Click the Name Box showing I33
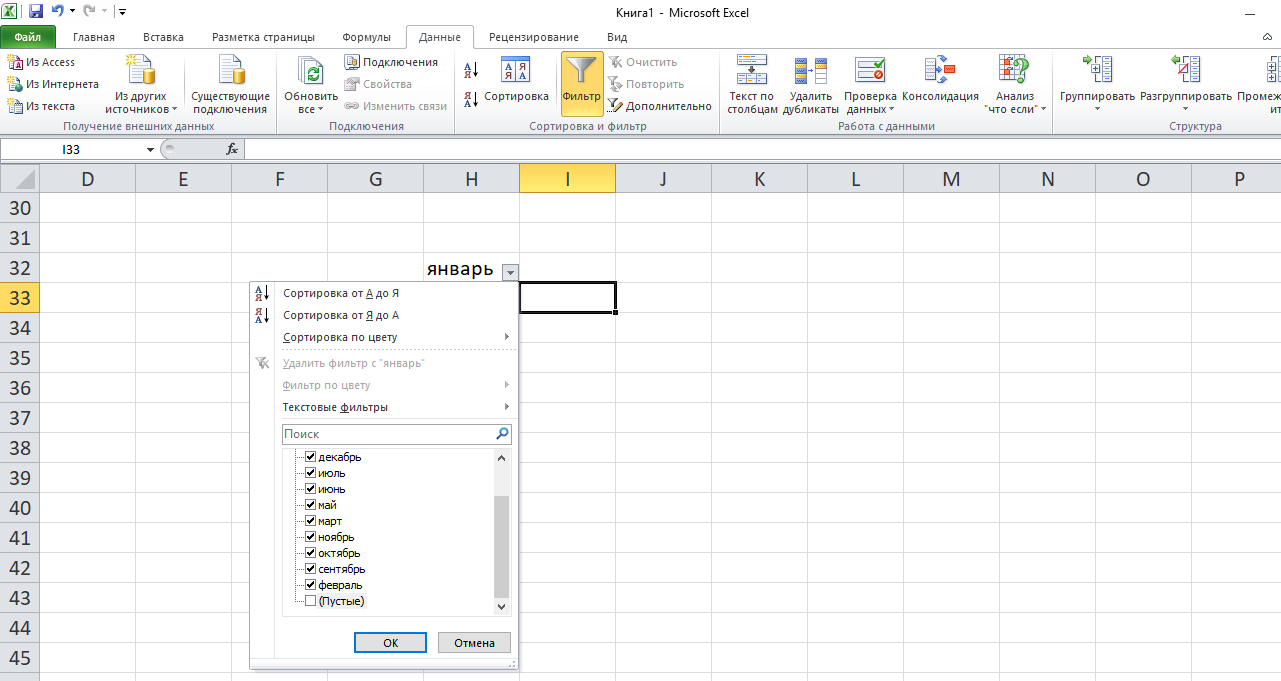Viewport: 1281px width, 681px height. (x=72, y=149)
